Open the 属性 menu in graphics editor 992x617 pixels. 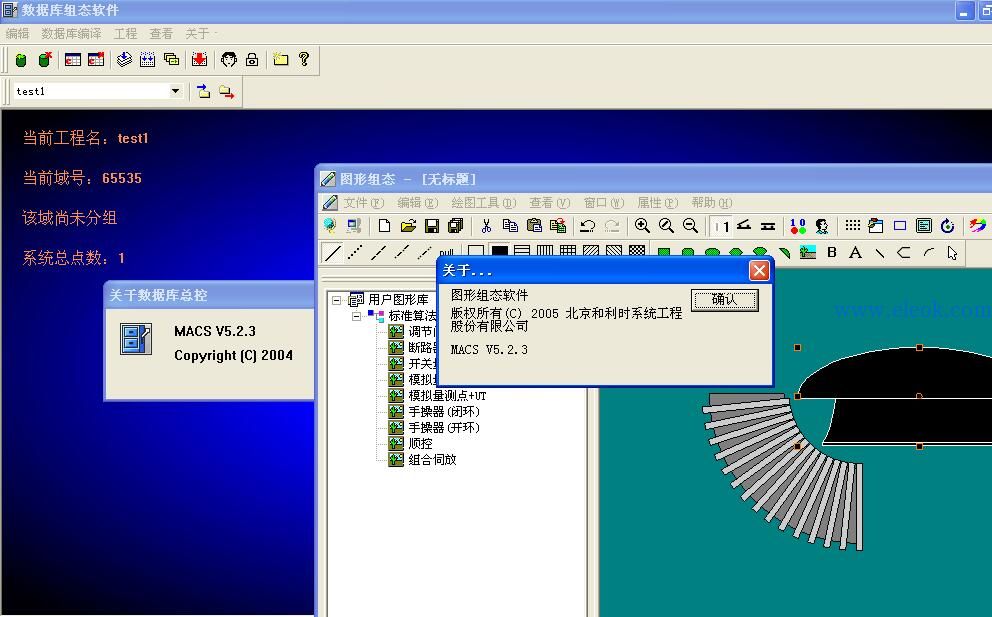(x=657, y=203)
